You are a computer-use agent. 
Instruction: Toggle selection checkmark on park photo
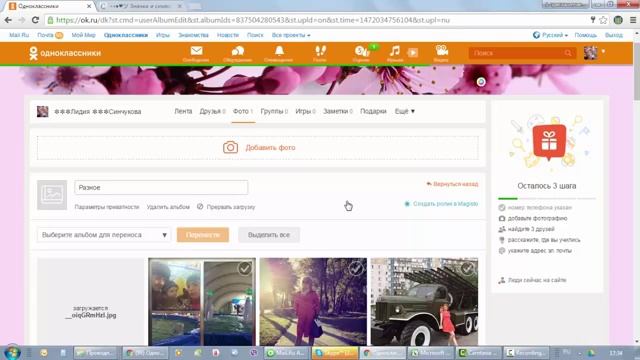[356, 269]
